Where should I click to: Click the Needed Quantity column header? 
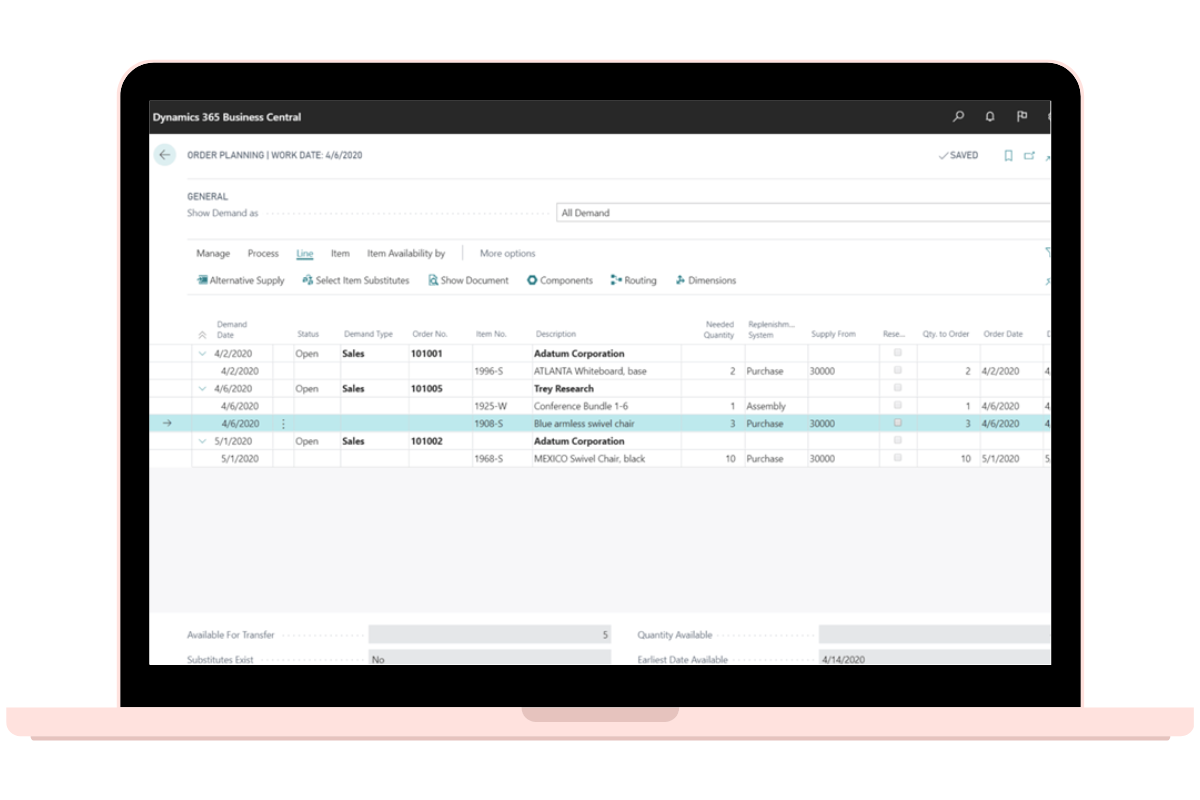pos(719,330)
